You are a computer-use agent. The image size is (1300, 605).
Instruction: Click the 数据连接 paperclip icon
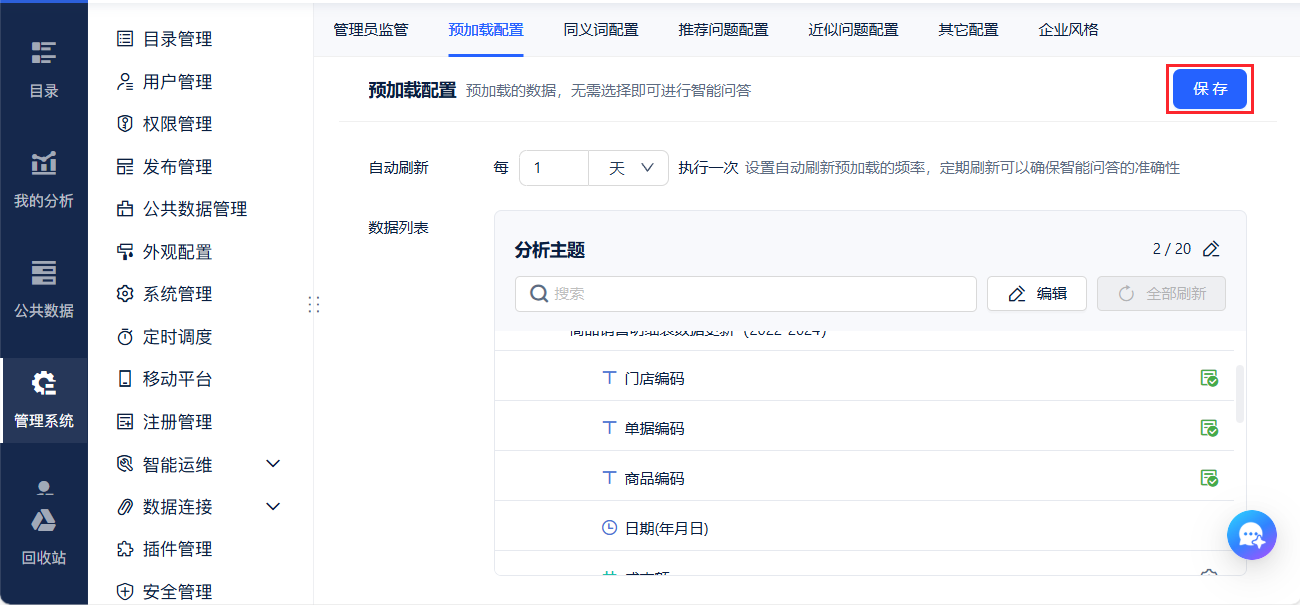[x=125, y=507]
